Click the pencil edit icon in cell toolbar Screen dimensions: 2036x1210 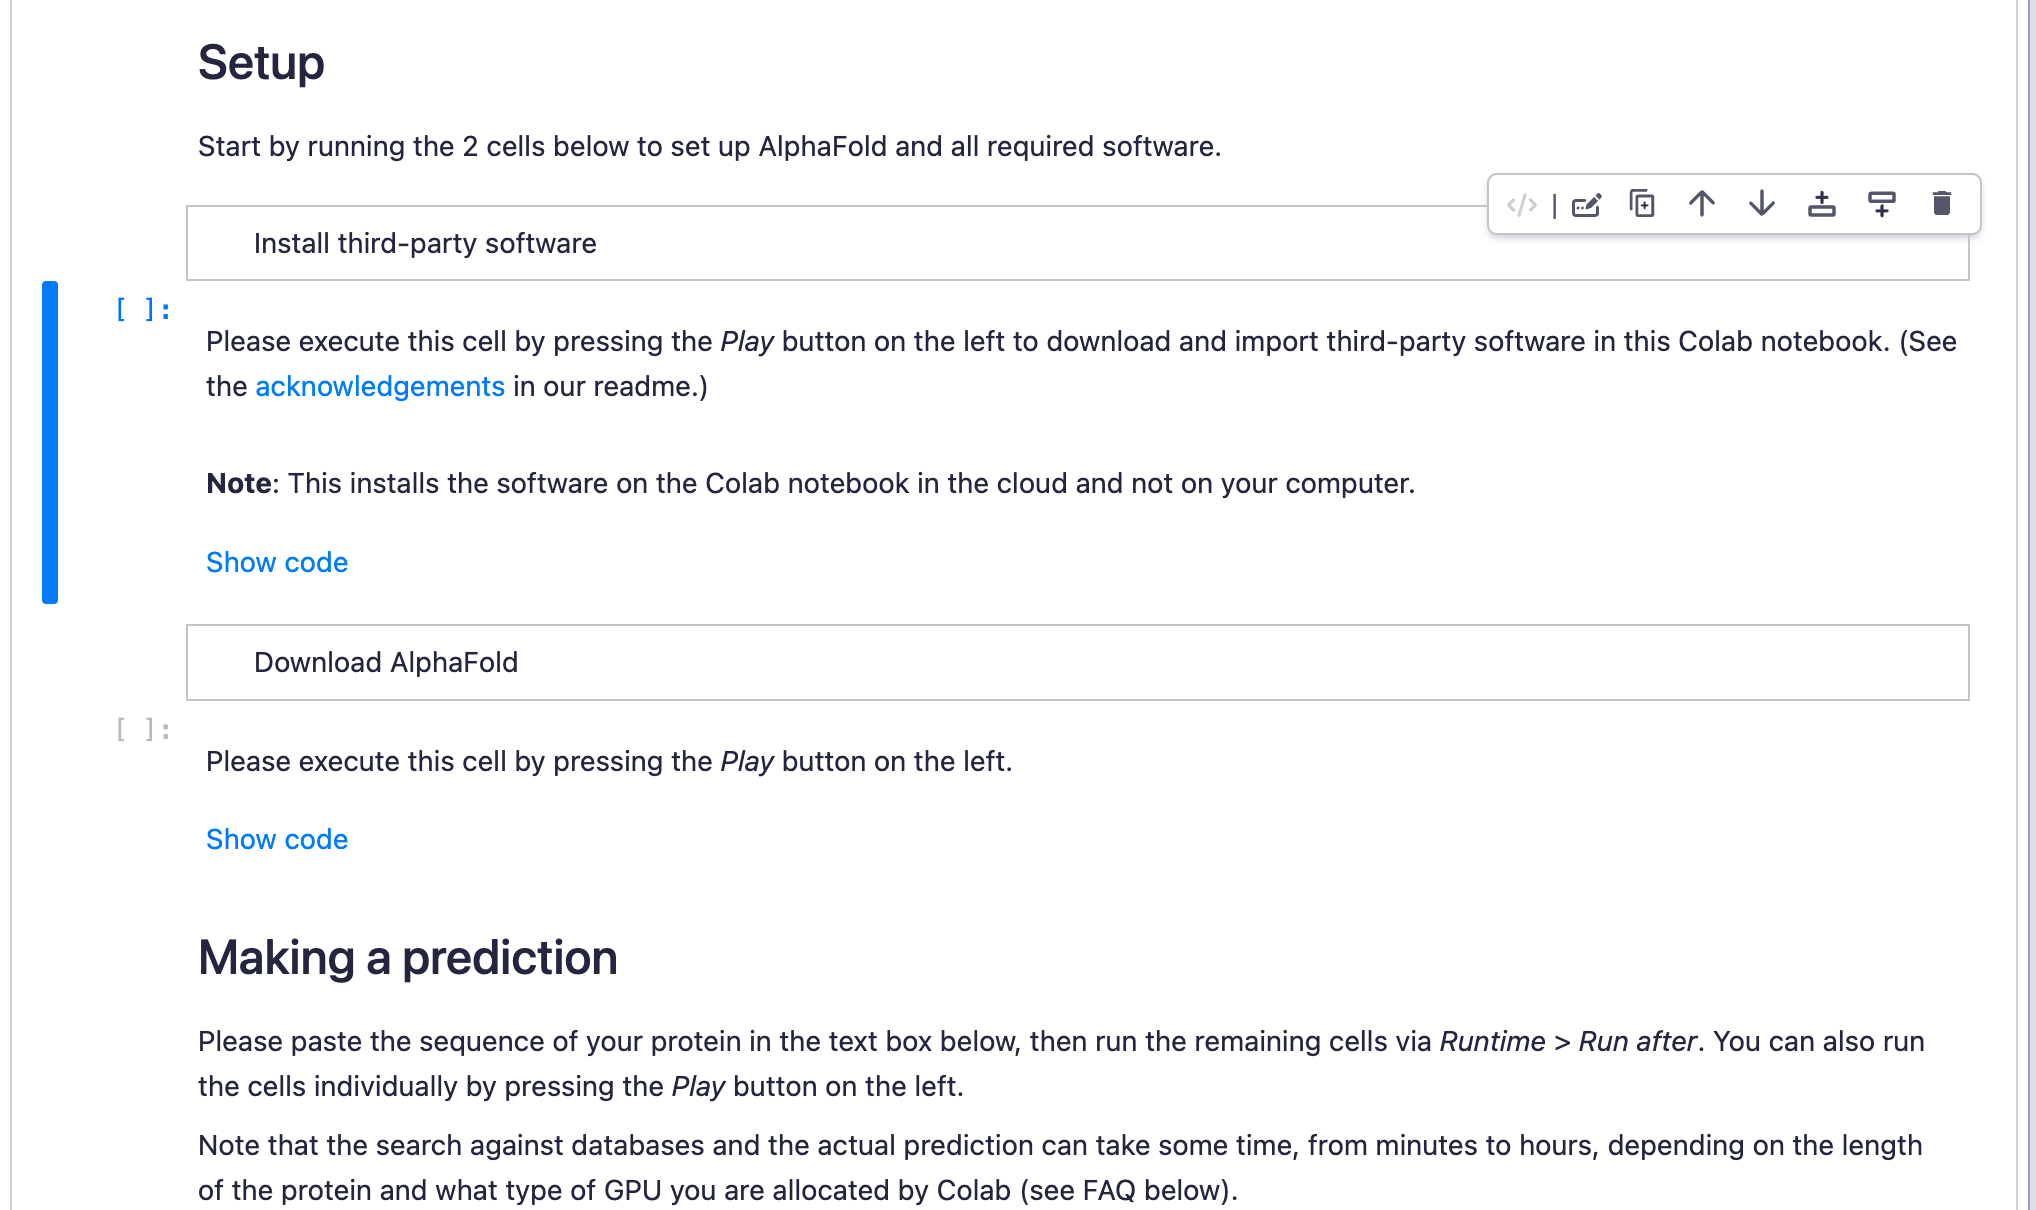[1586, 205]
